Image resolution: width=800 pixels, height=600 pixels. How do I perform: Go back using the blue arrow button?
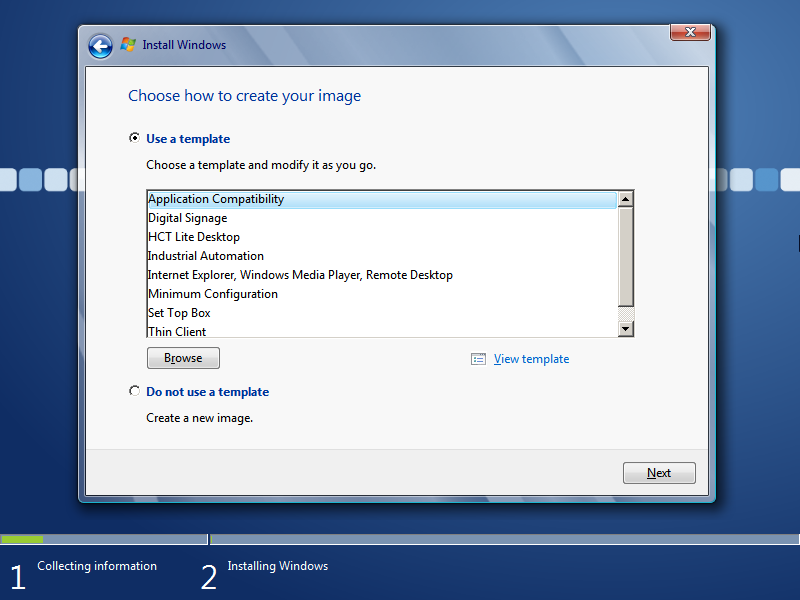pyautogui.click(x=100, y=46)
